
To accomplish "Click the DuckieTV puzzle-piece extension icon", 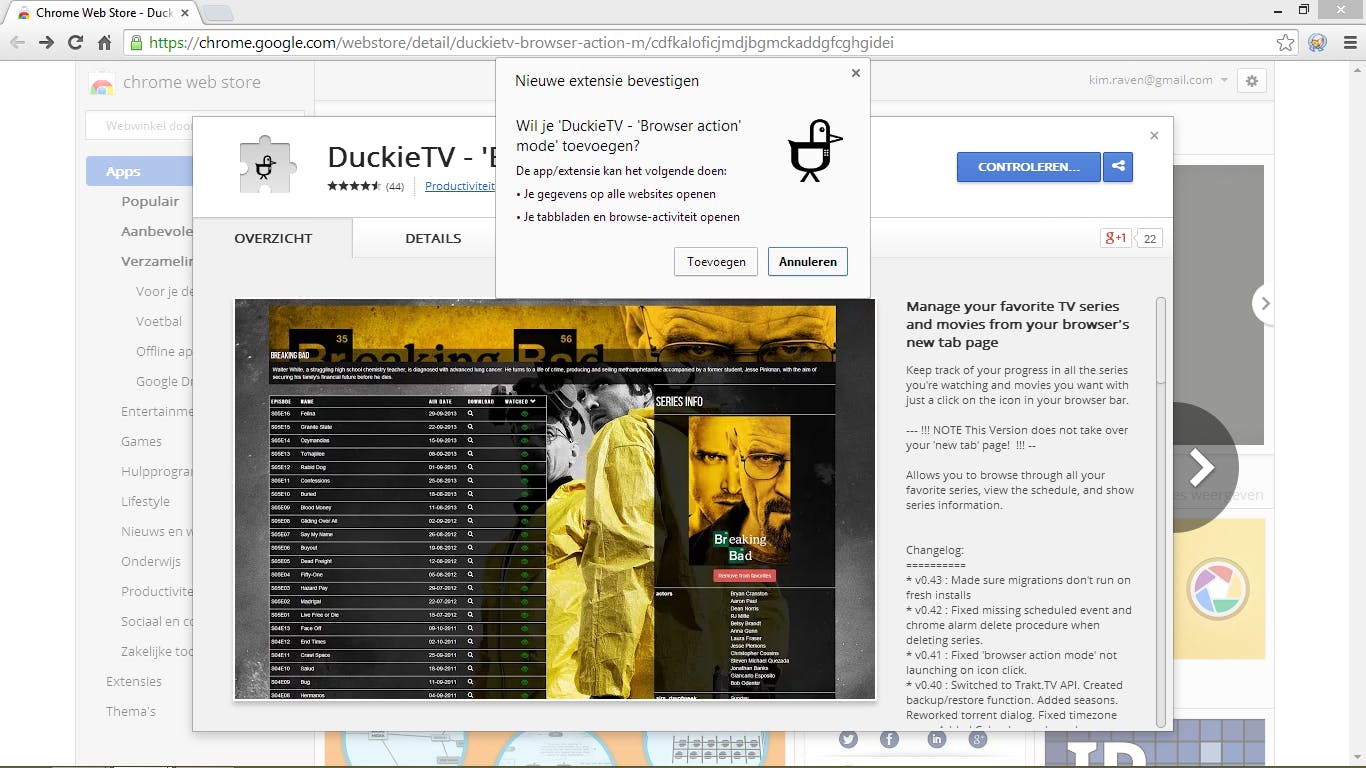I will (x=265, y=164).
